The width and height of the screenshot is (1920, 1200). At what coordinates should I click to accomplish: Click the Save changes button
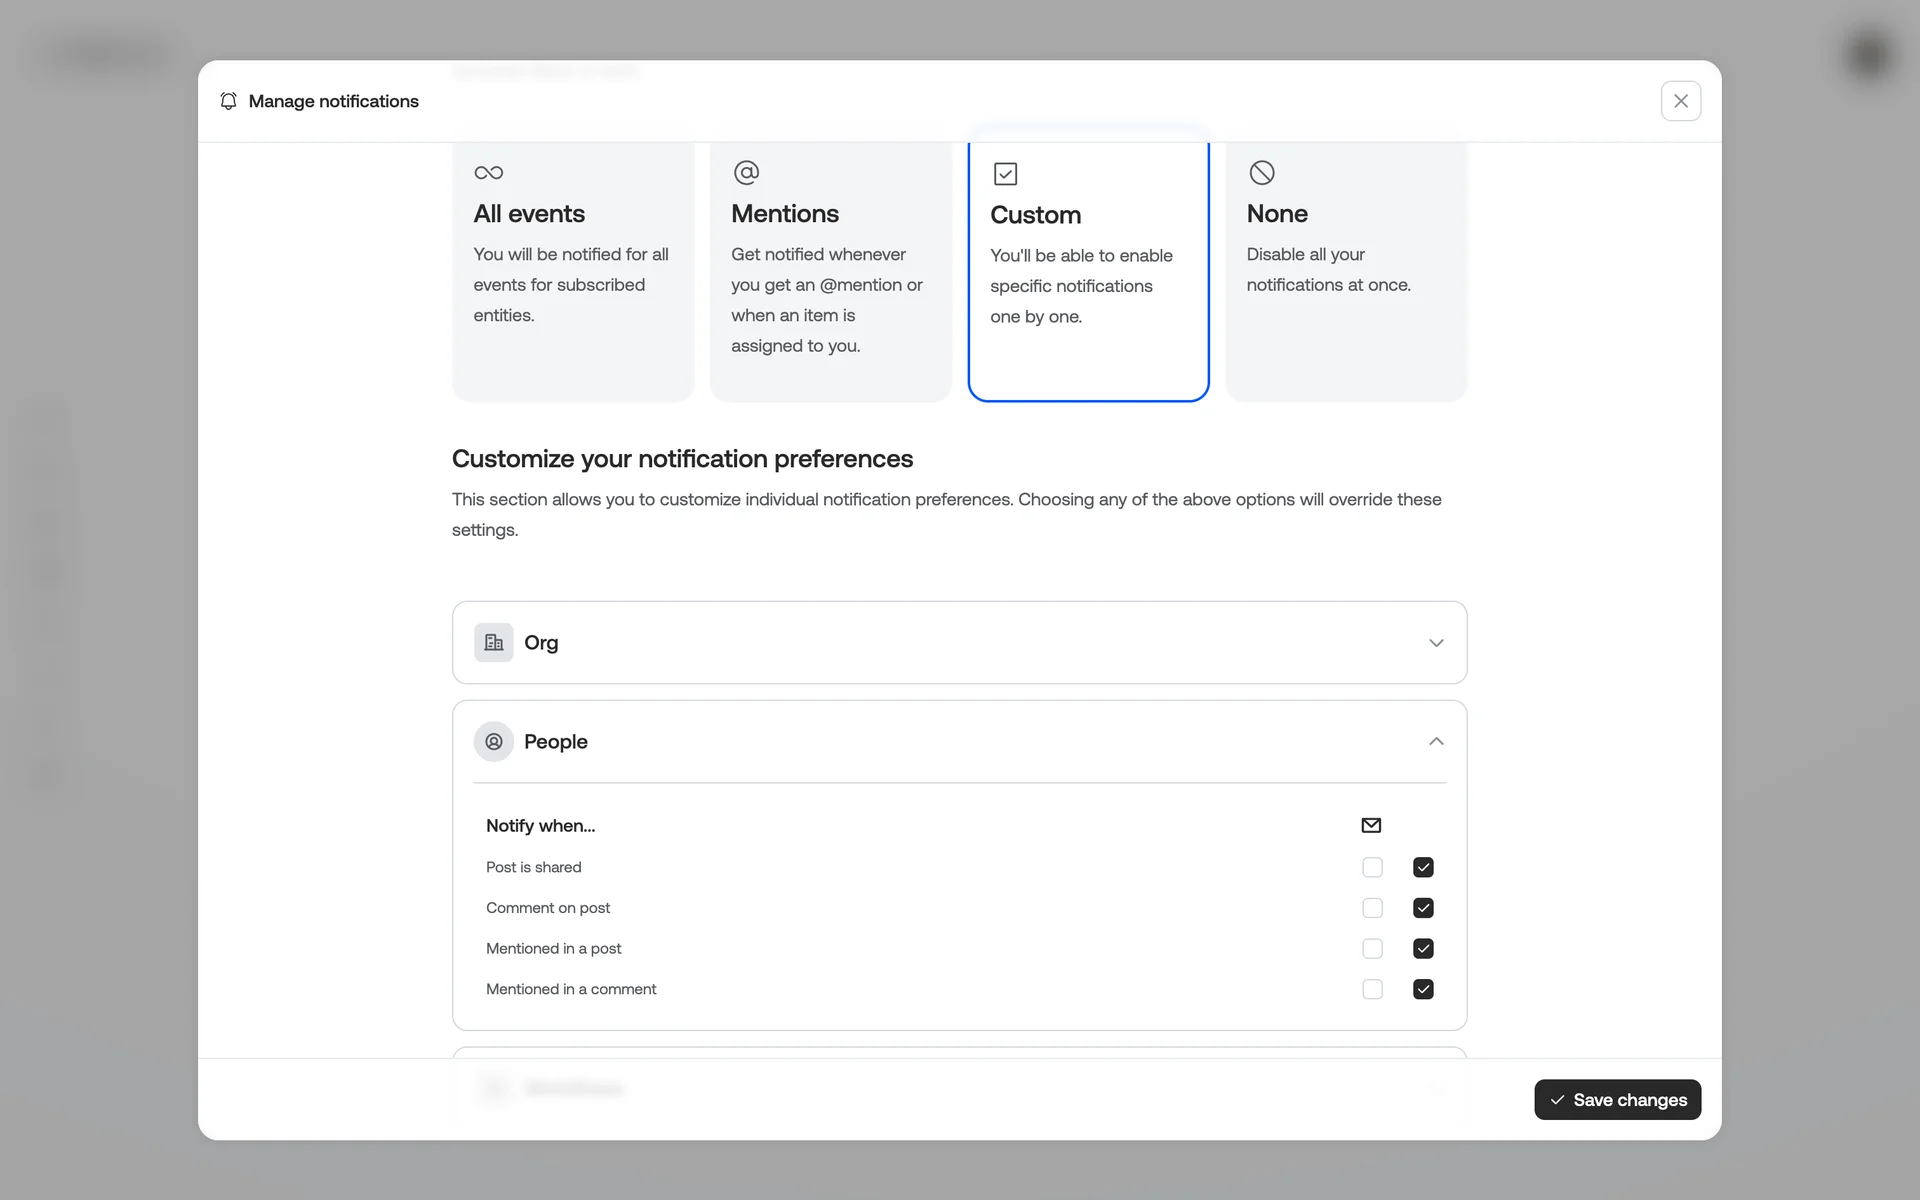pyautogui.click(x=1617, y=1100)
